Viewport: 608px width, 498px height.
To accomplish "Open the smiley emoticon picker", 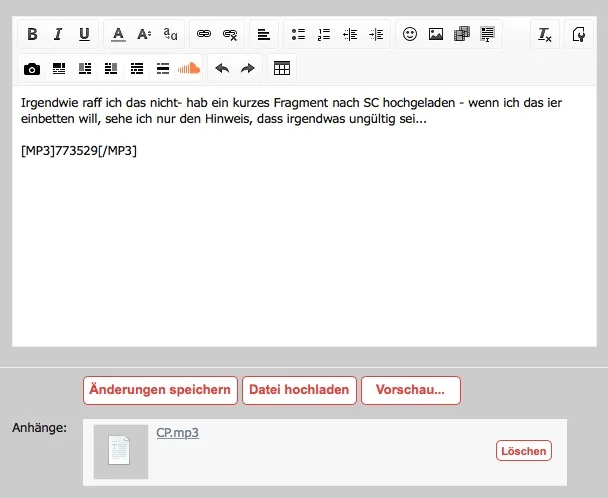I will click(x=410, y=35).
